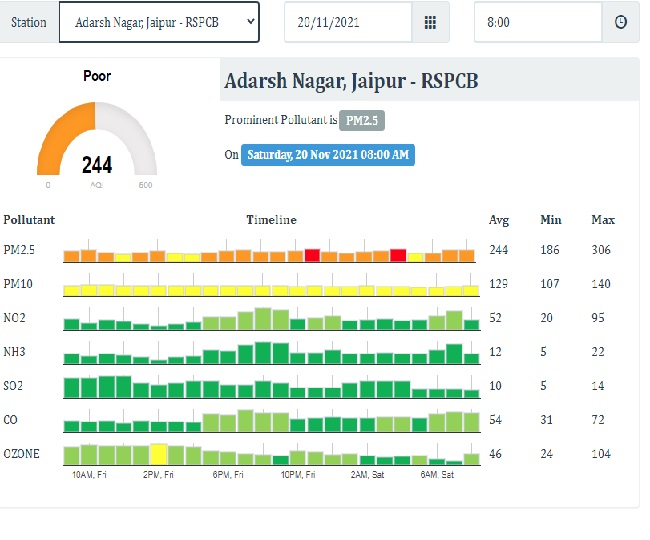Click the PM2.5 prominent pollutant badge
650x540 pixels.
click(x=362, y=120)
